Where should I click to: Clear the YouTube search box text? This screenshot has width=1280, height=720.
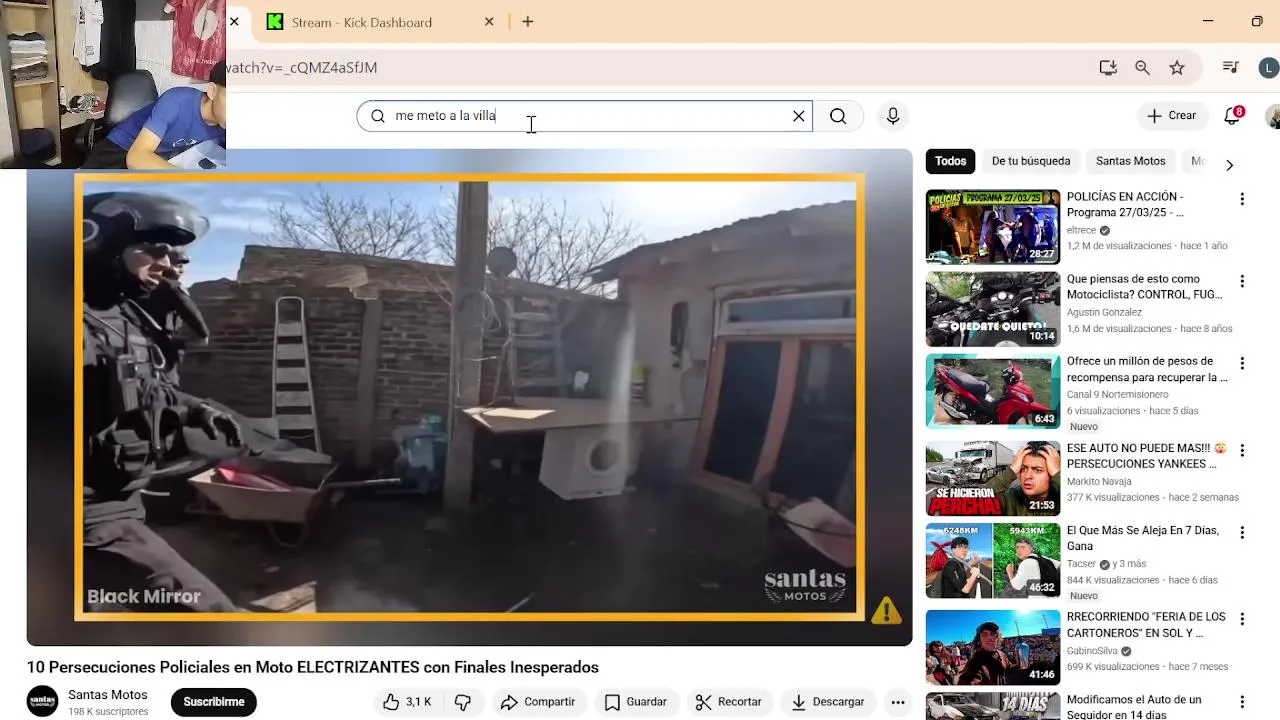[798, 116]
